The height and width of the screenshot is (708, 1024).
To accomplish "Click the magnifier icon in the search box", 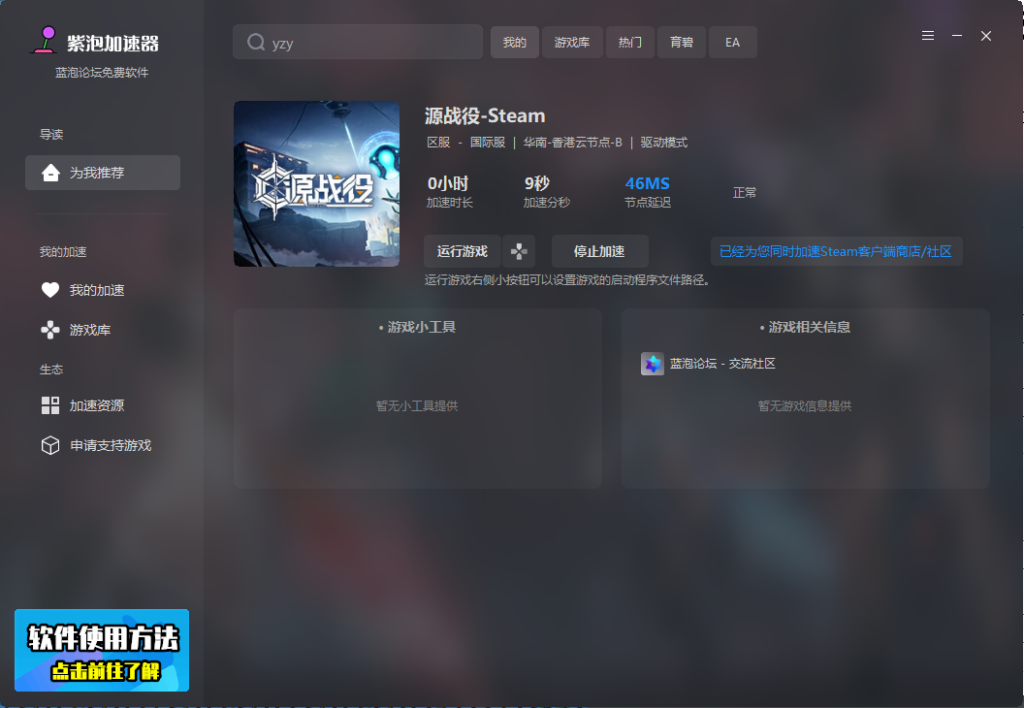I will tap(255, 42).
